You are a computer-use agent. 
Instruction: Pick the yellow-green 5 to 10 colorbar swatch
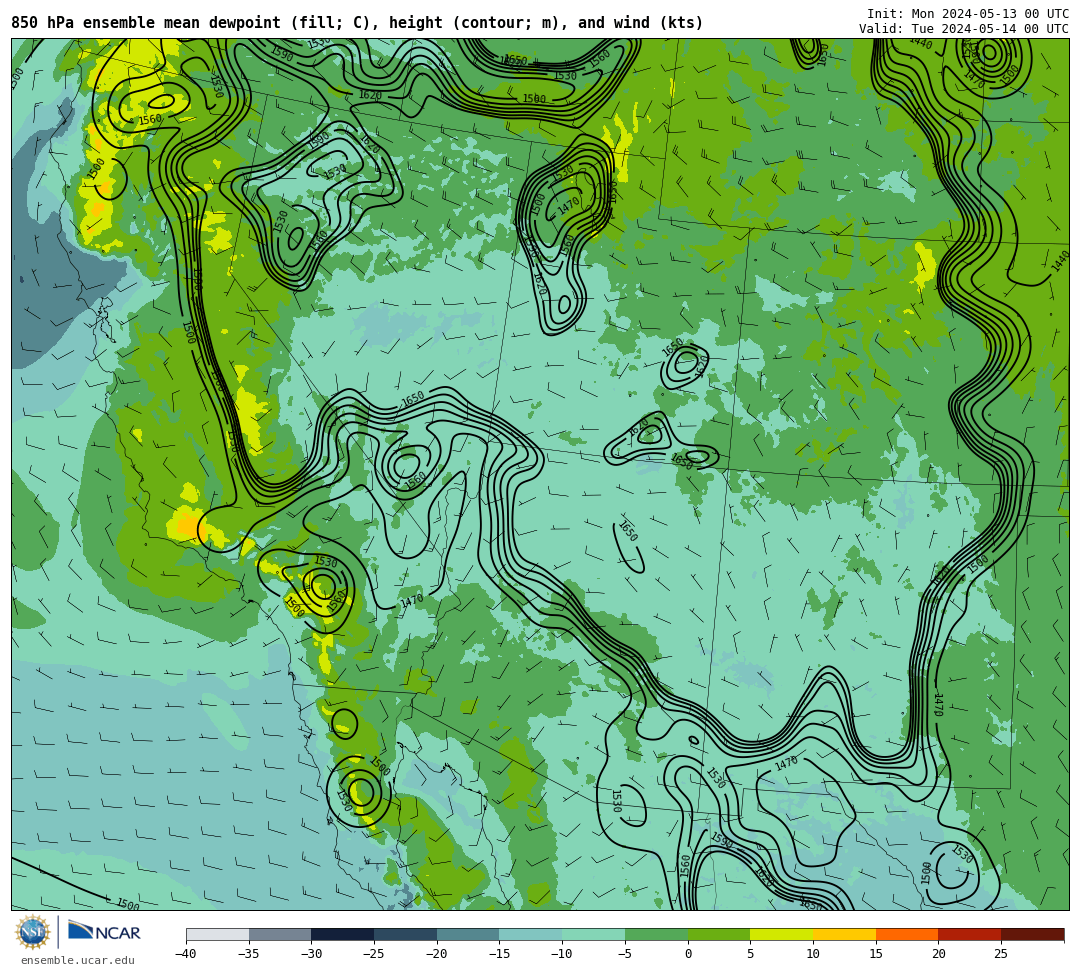[782, 934]
